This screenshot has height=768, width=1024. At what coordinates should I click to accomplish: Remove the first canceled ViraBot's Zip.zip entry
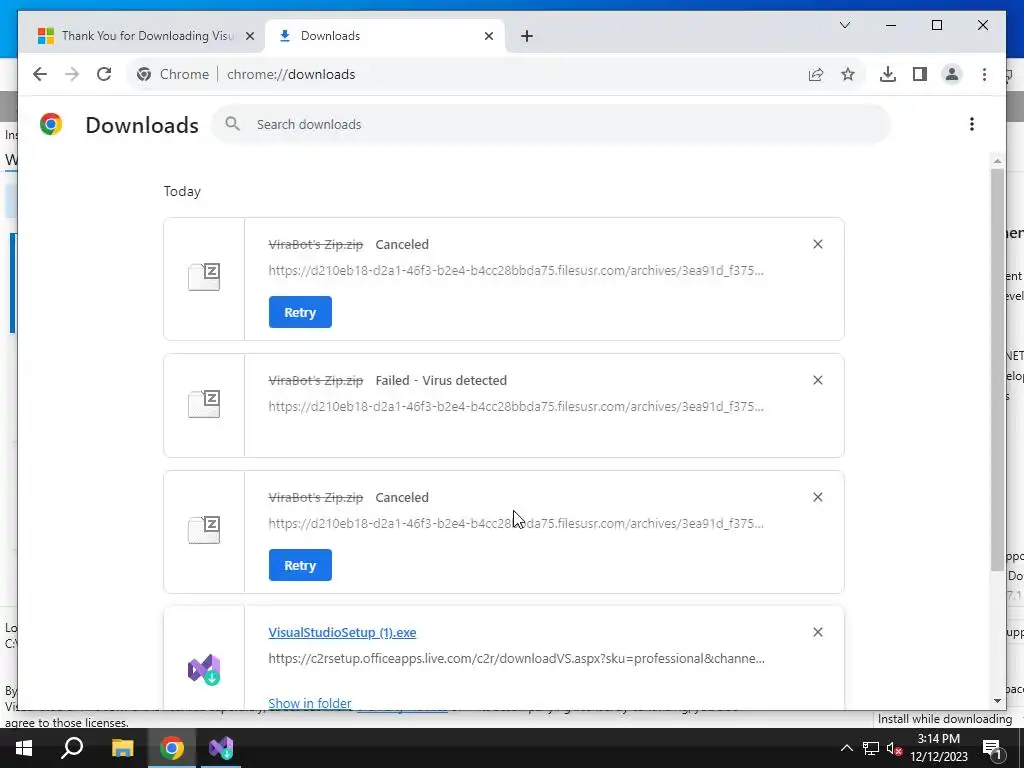click(x=818, y=244)
